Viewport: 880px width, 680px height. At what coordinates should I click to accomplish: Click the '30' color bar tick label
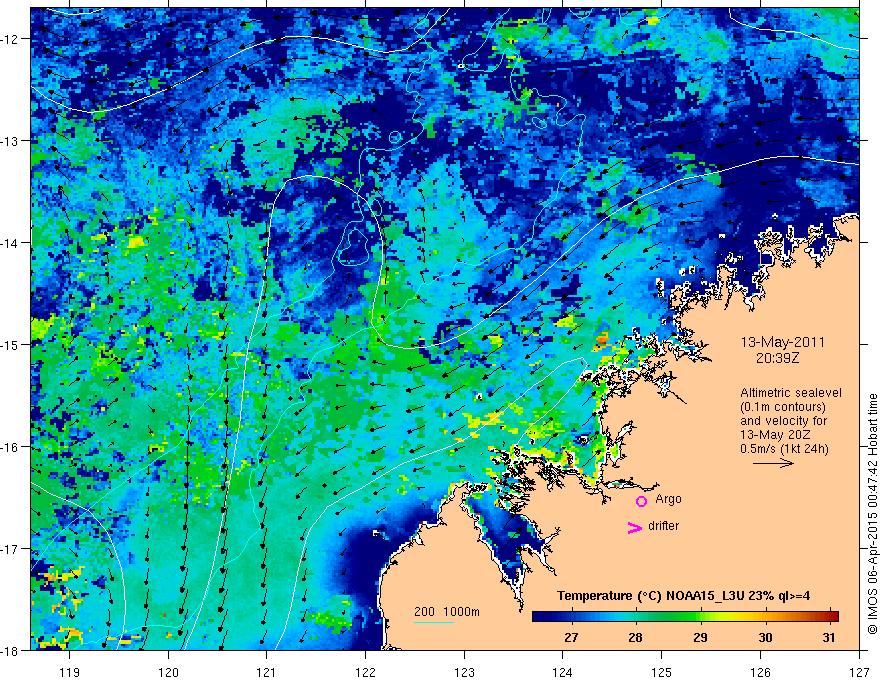tap(765, 637)
